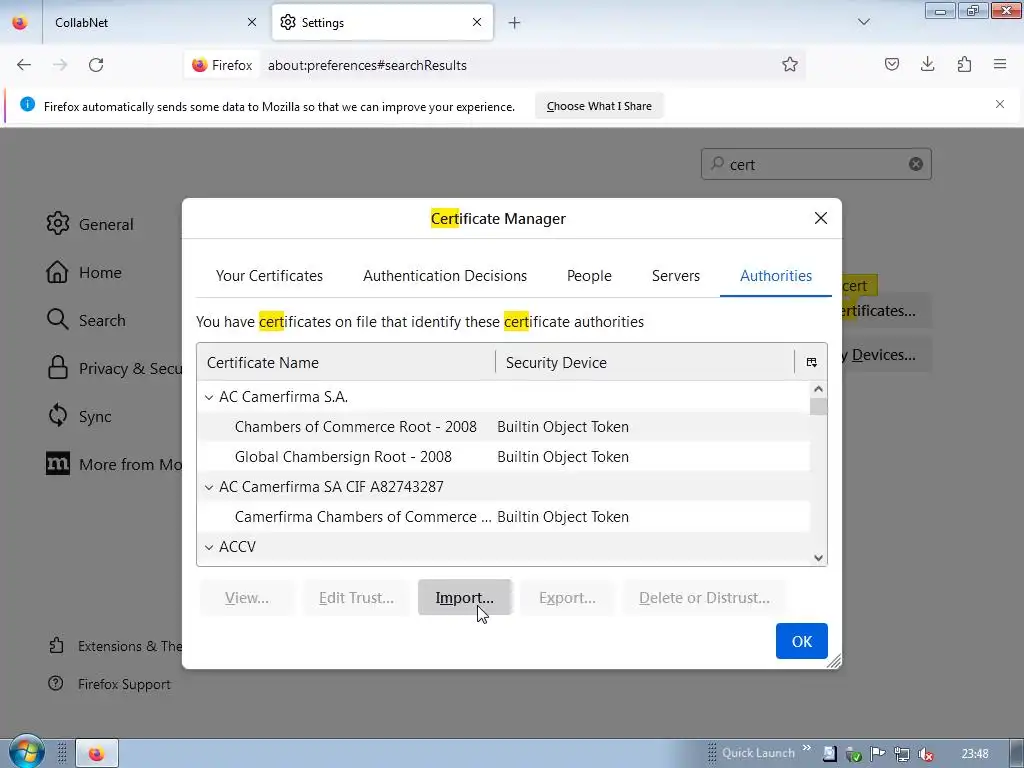Open the Extensions puzzle icon
Screen dimensions: 1024x768
click(964, 64)
